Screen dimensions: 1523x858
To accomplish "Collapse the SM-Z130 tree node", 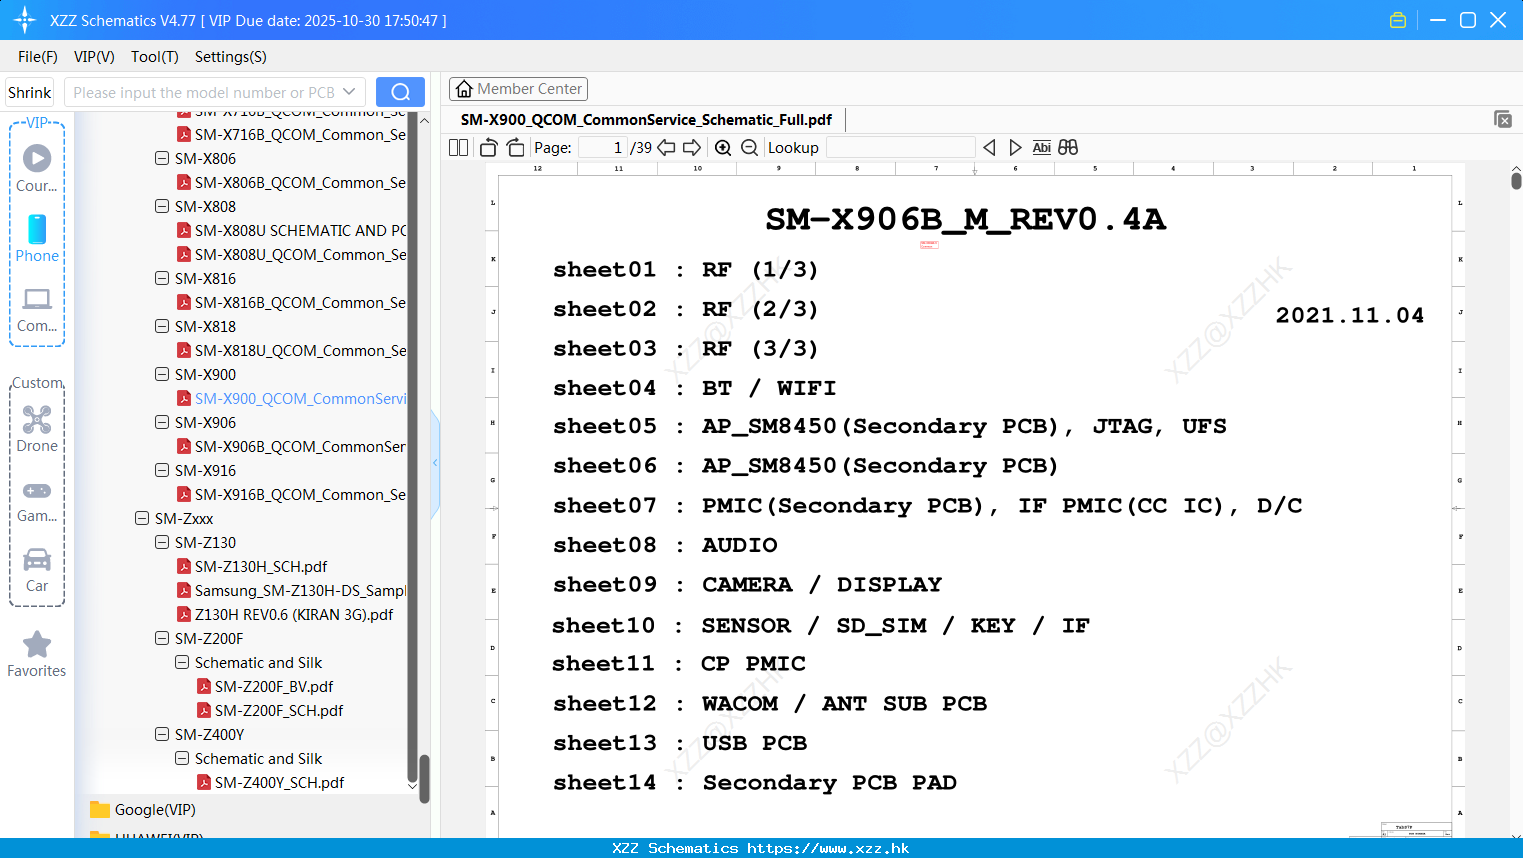I will click(x=162, y=542).
